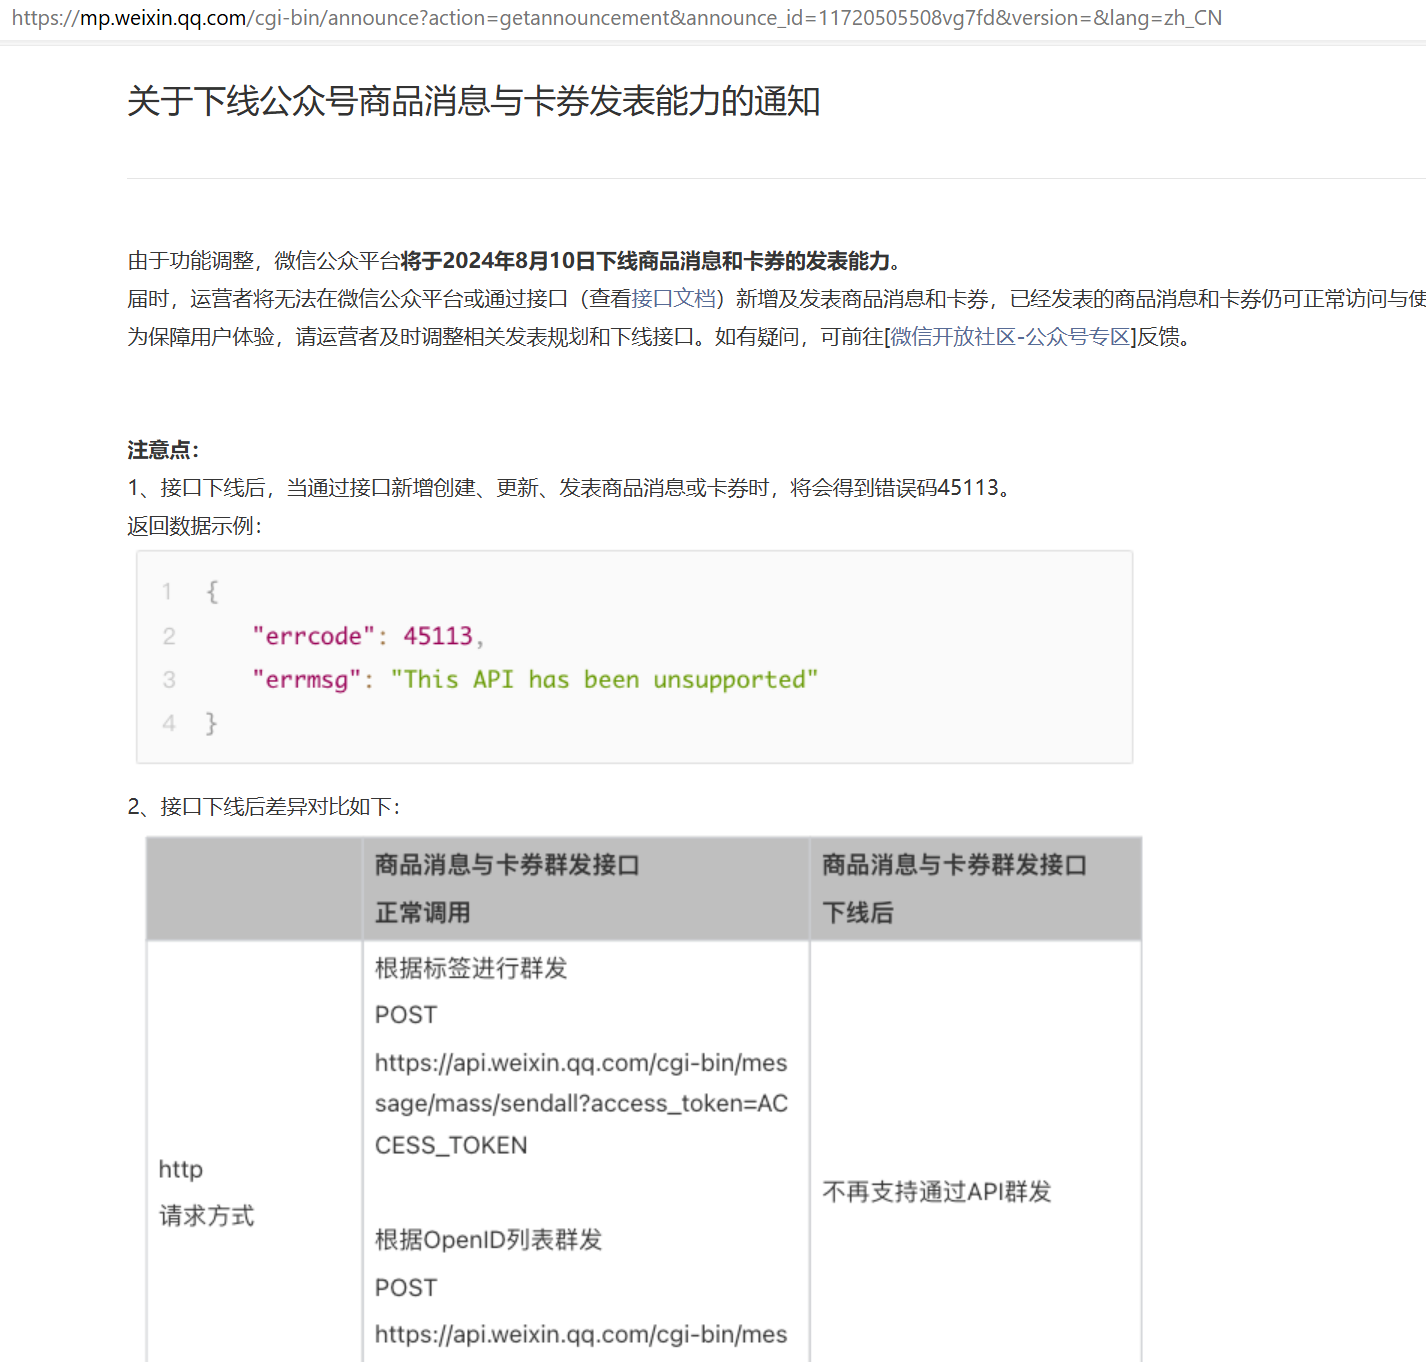Click the last visible URL https://api.weixin.qq.com/cgi-bin/mes
1426x1362 pixels.
[581, 1335]
